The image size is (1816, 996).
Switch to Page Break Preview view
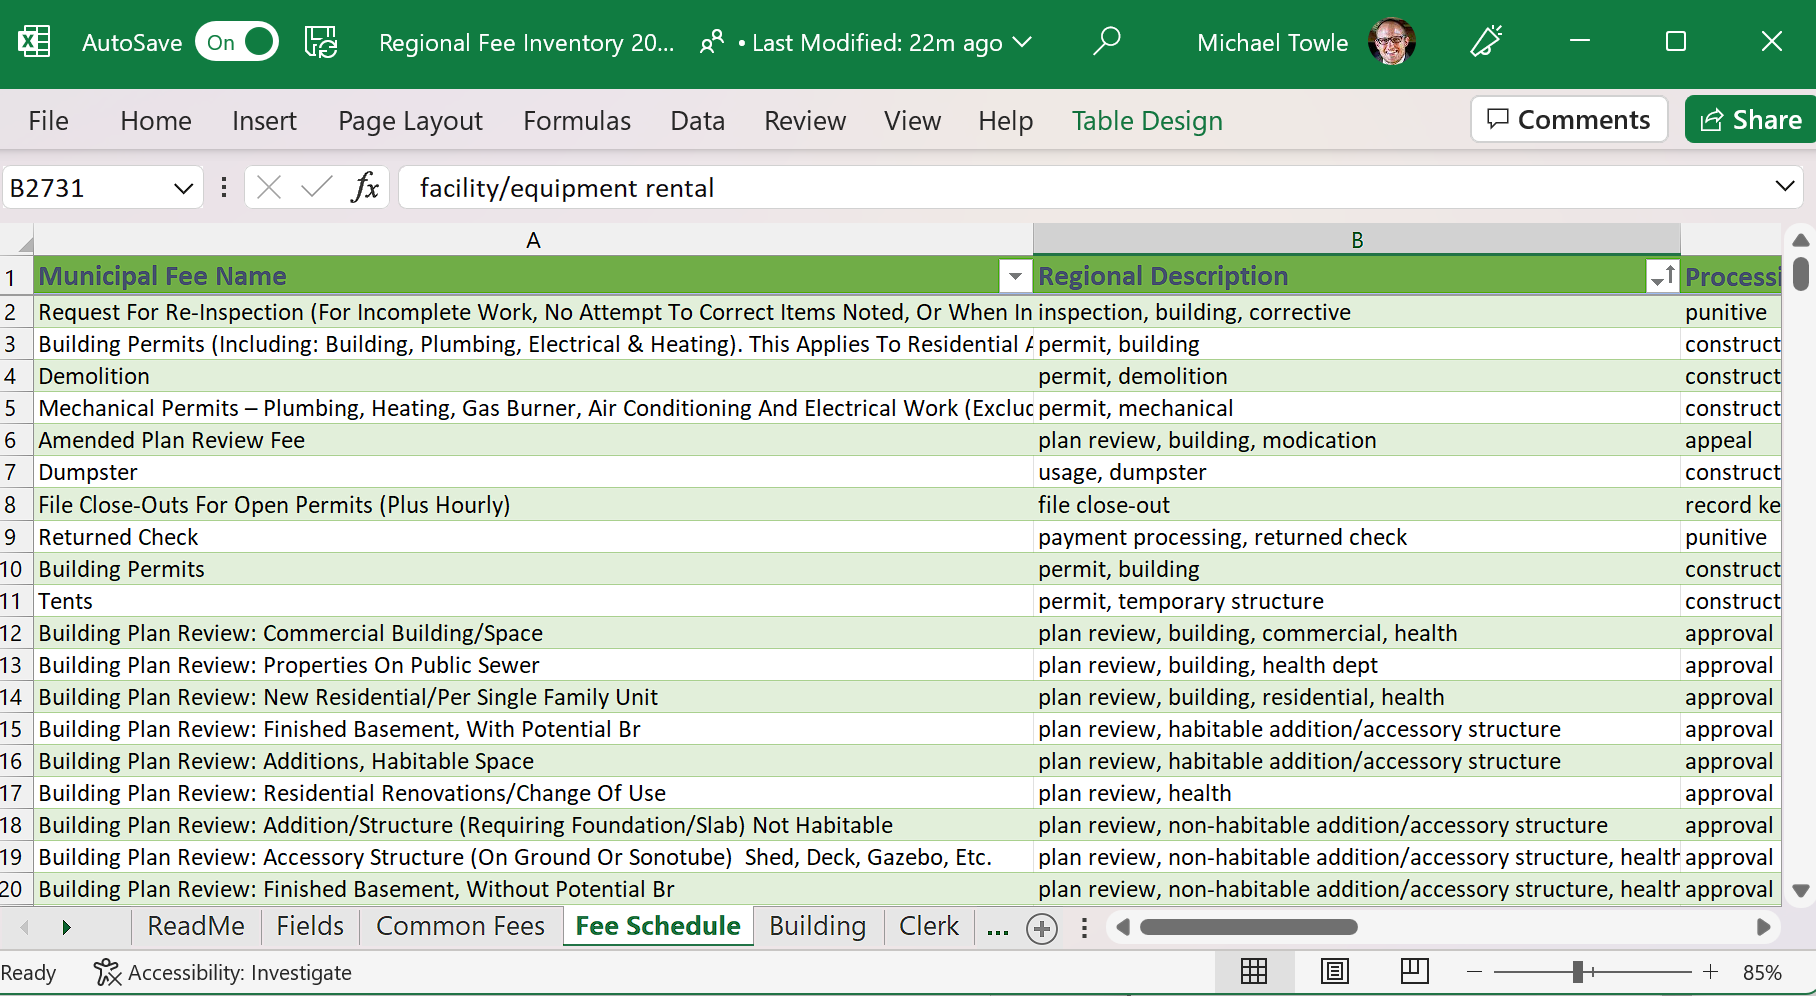point(1414,971)
